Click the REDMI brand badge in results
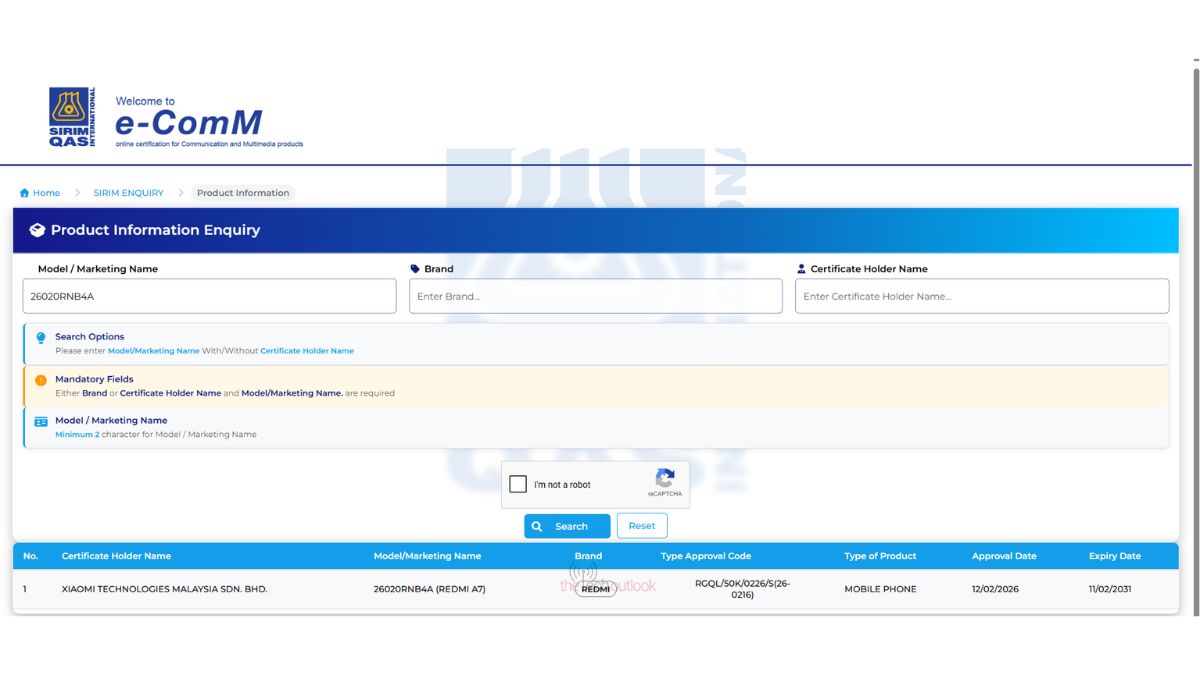Image resolution: width=1200 pixels, height=675 pixels. (x=595, y=589)
